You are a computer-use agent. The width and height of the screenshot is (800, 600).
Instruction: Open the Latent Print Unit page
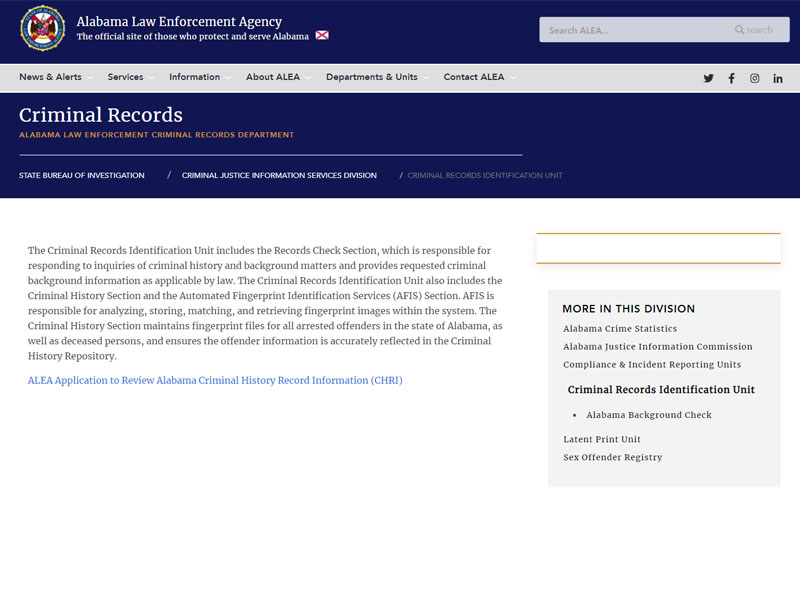[x=601, y=438]
